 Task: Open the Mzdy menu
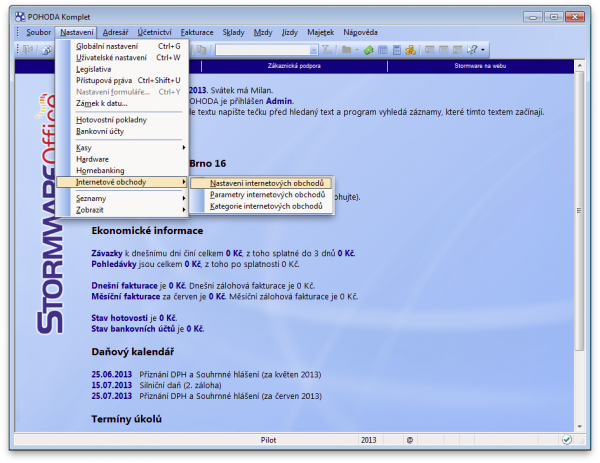263,33
